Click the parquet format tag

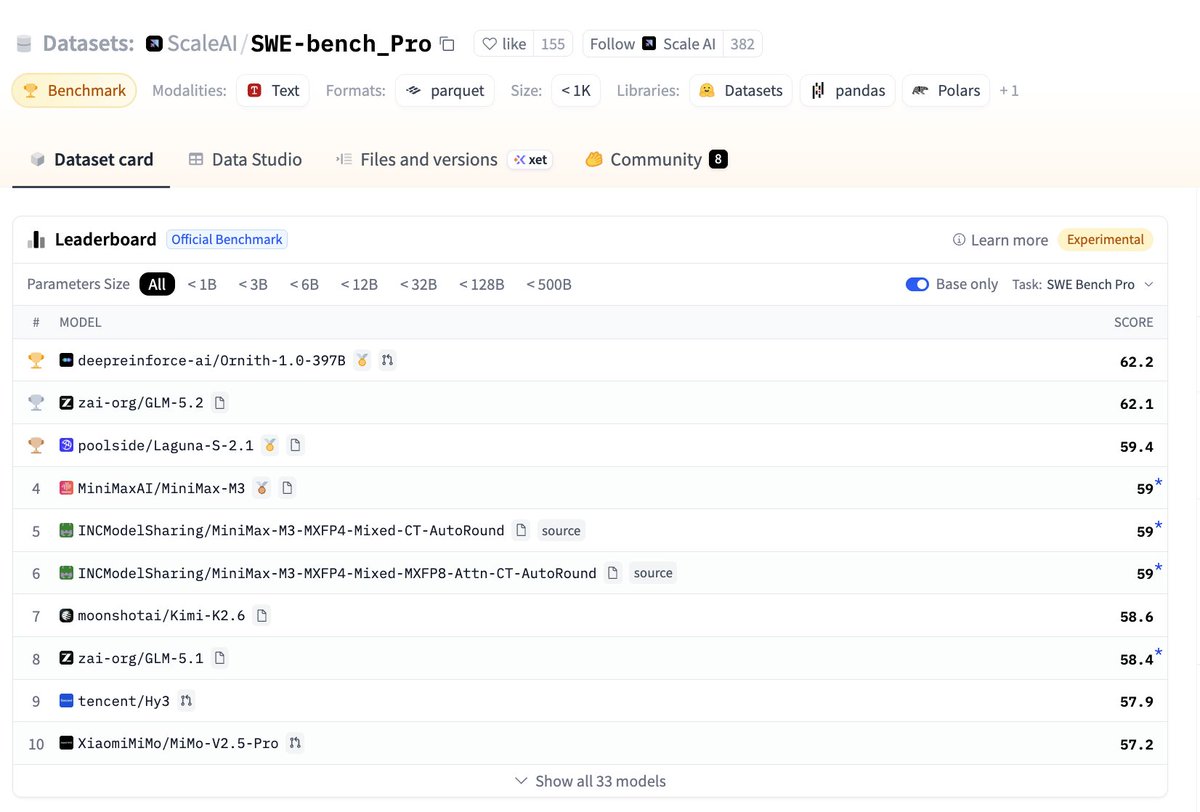(x=444, y=90)
